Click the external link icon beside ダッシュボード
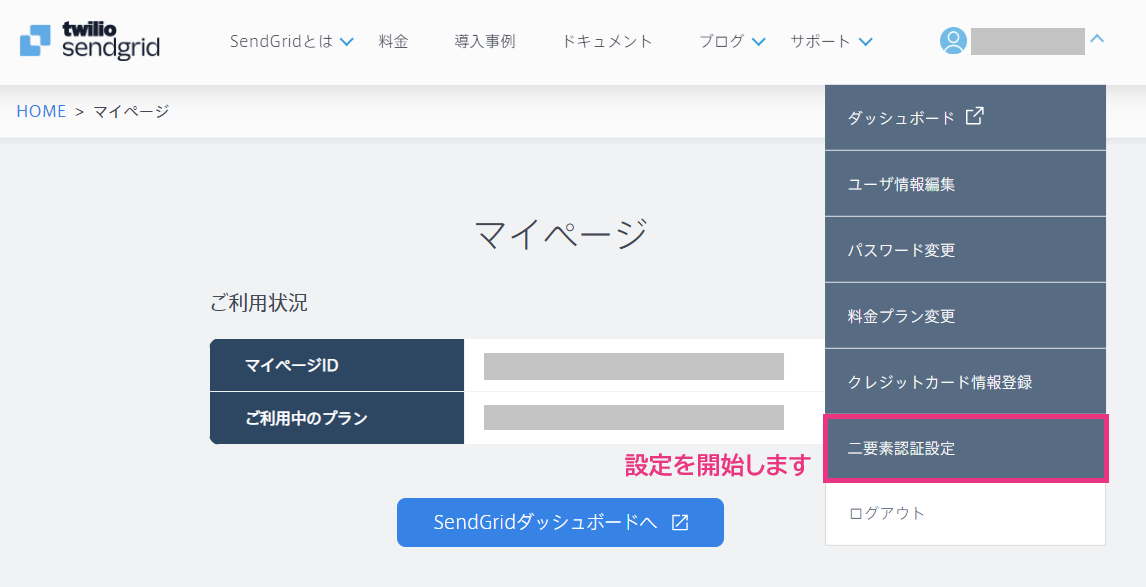Image resolution: width=1146 pixels, height=587 pixels. [974, 116]
